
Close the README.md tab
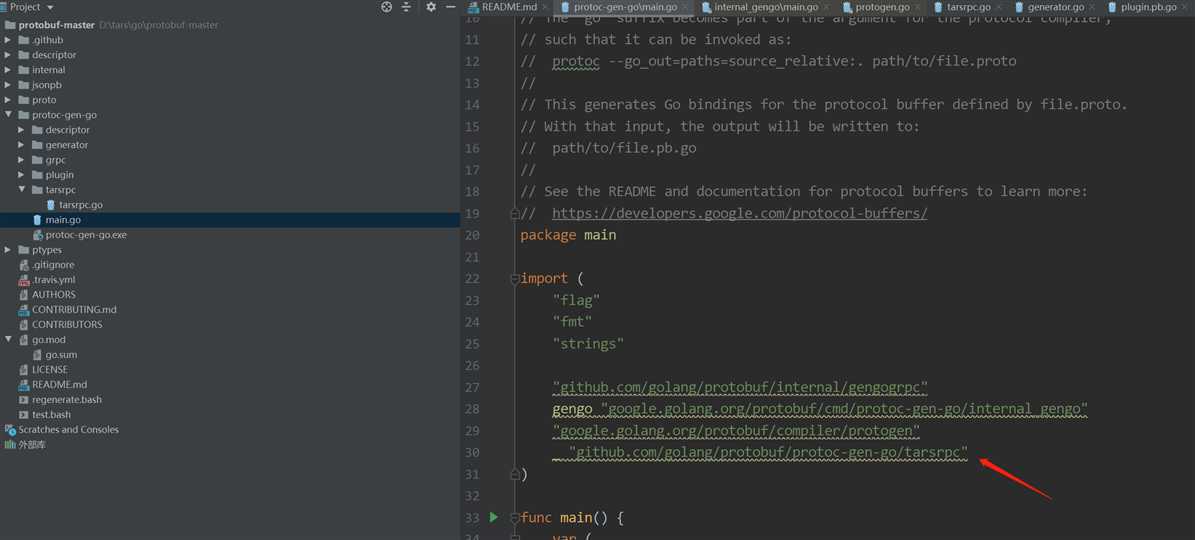pos(545,7)
